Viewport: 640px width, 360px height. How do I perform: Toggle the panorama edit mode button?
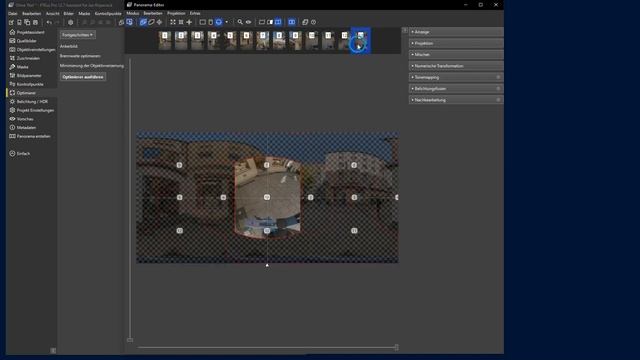point(143,22)
